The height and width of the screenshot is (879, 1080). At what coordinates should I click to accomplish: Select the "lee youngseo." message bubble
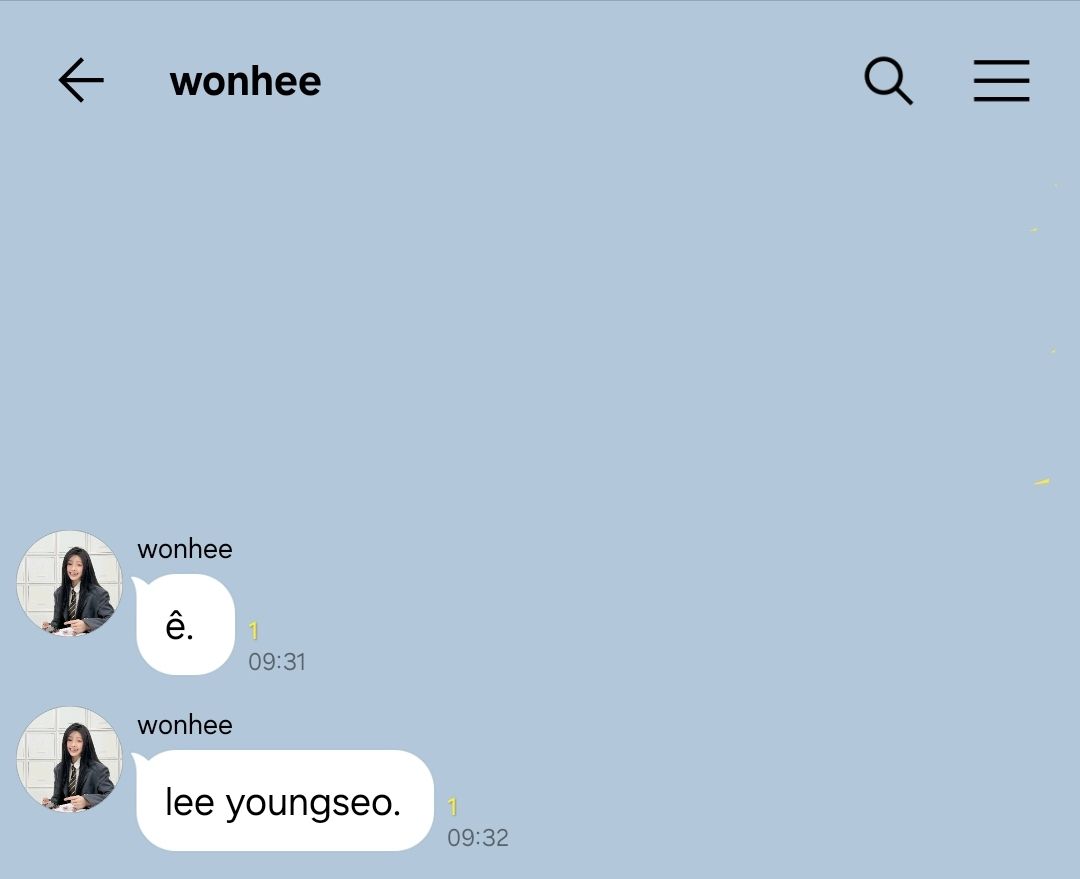(x=285, y=800)
